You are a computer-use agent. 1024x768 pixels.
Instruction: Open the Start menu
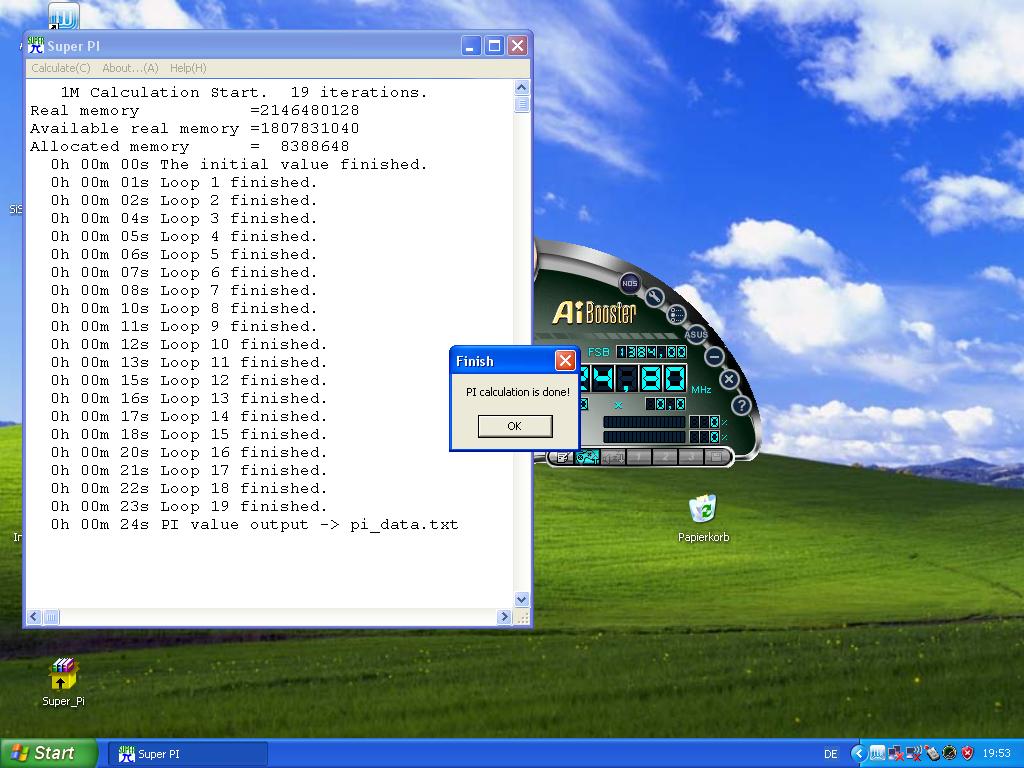48,753
